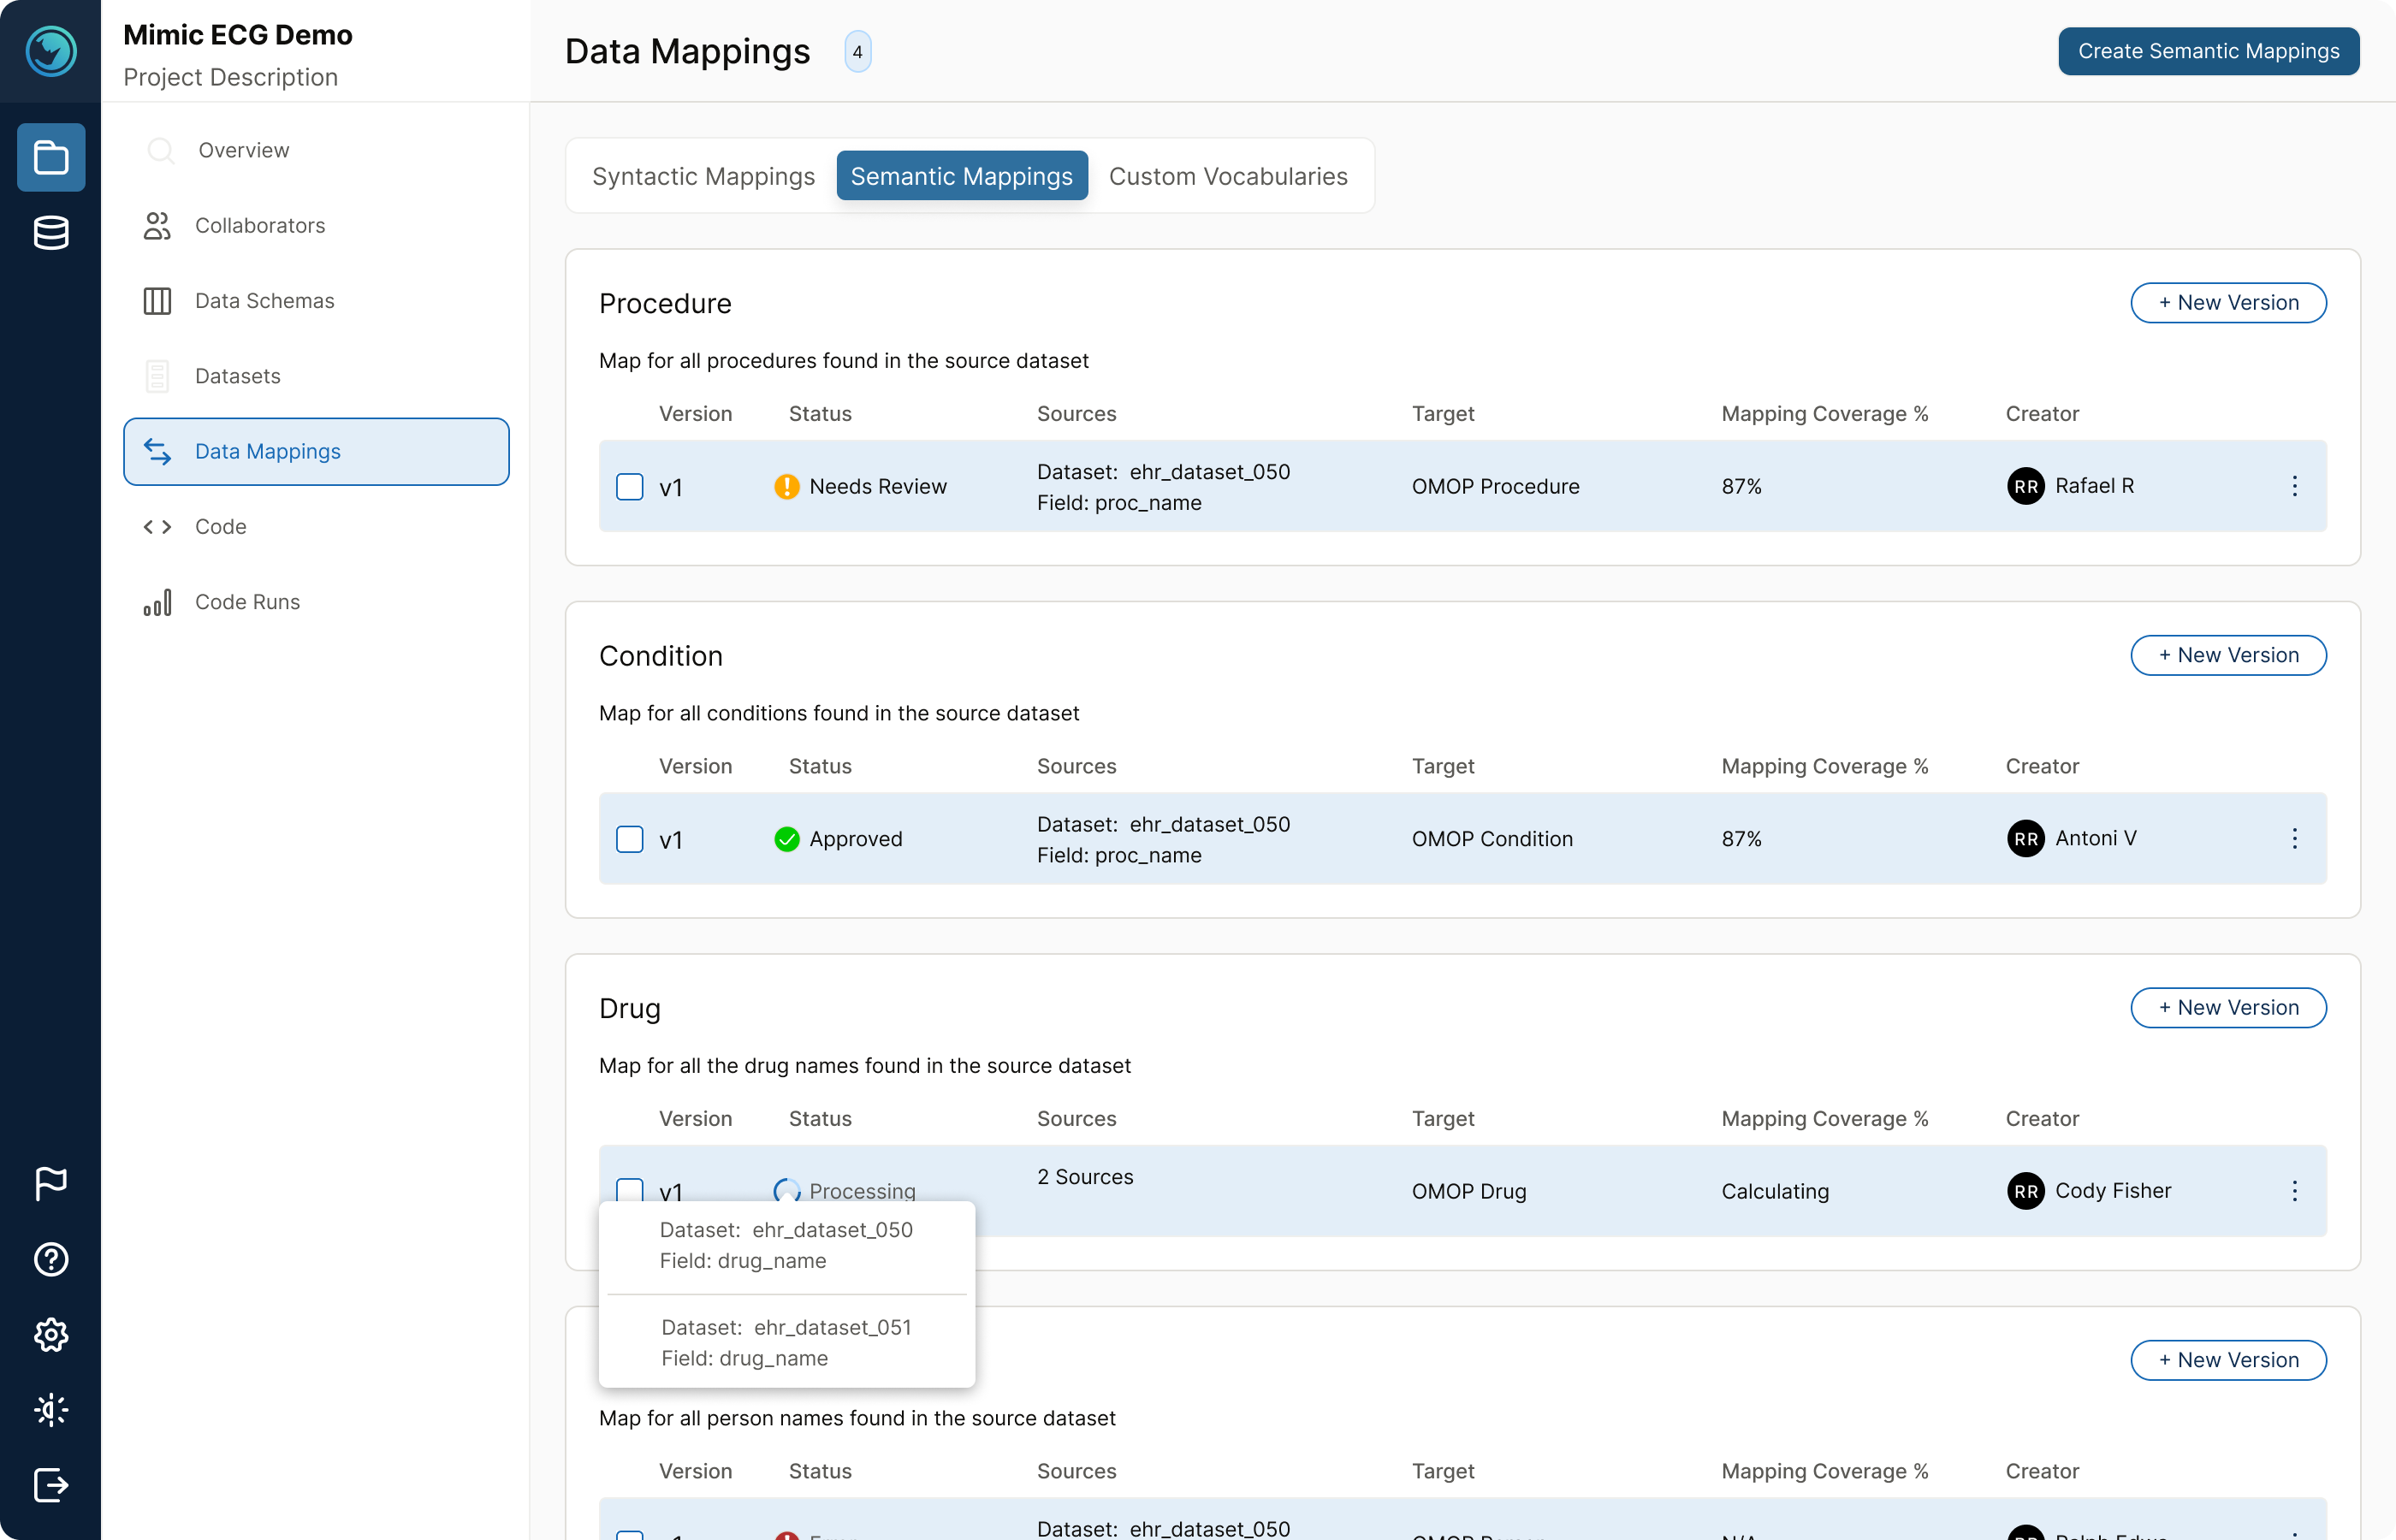The width and height of the screenshot is (2396, 1540).
Task: Click the 87% coverage in Procedure row
Action: click(1741, 487)
